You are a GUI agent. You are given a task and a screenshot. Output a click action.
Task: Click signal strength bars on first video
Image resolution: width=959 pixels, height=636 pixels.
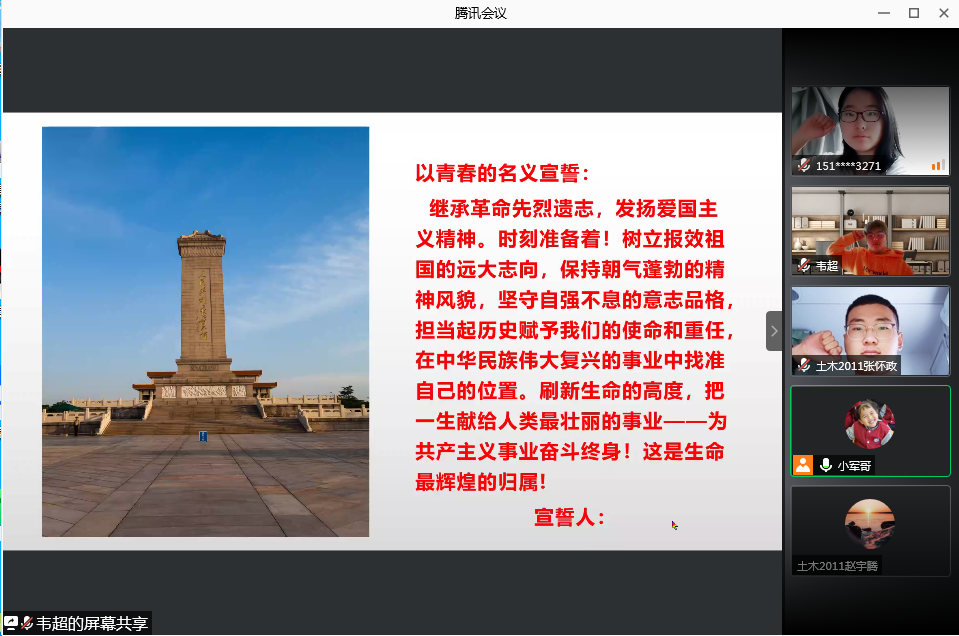click(937, 165)
